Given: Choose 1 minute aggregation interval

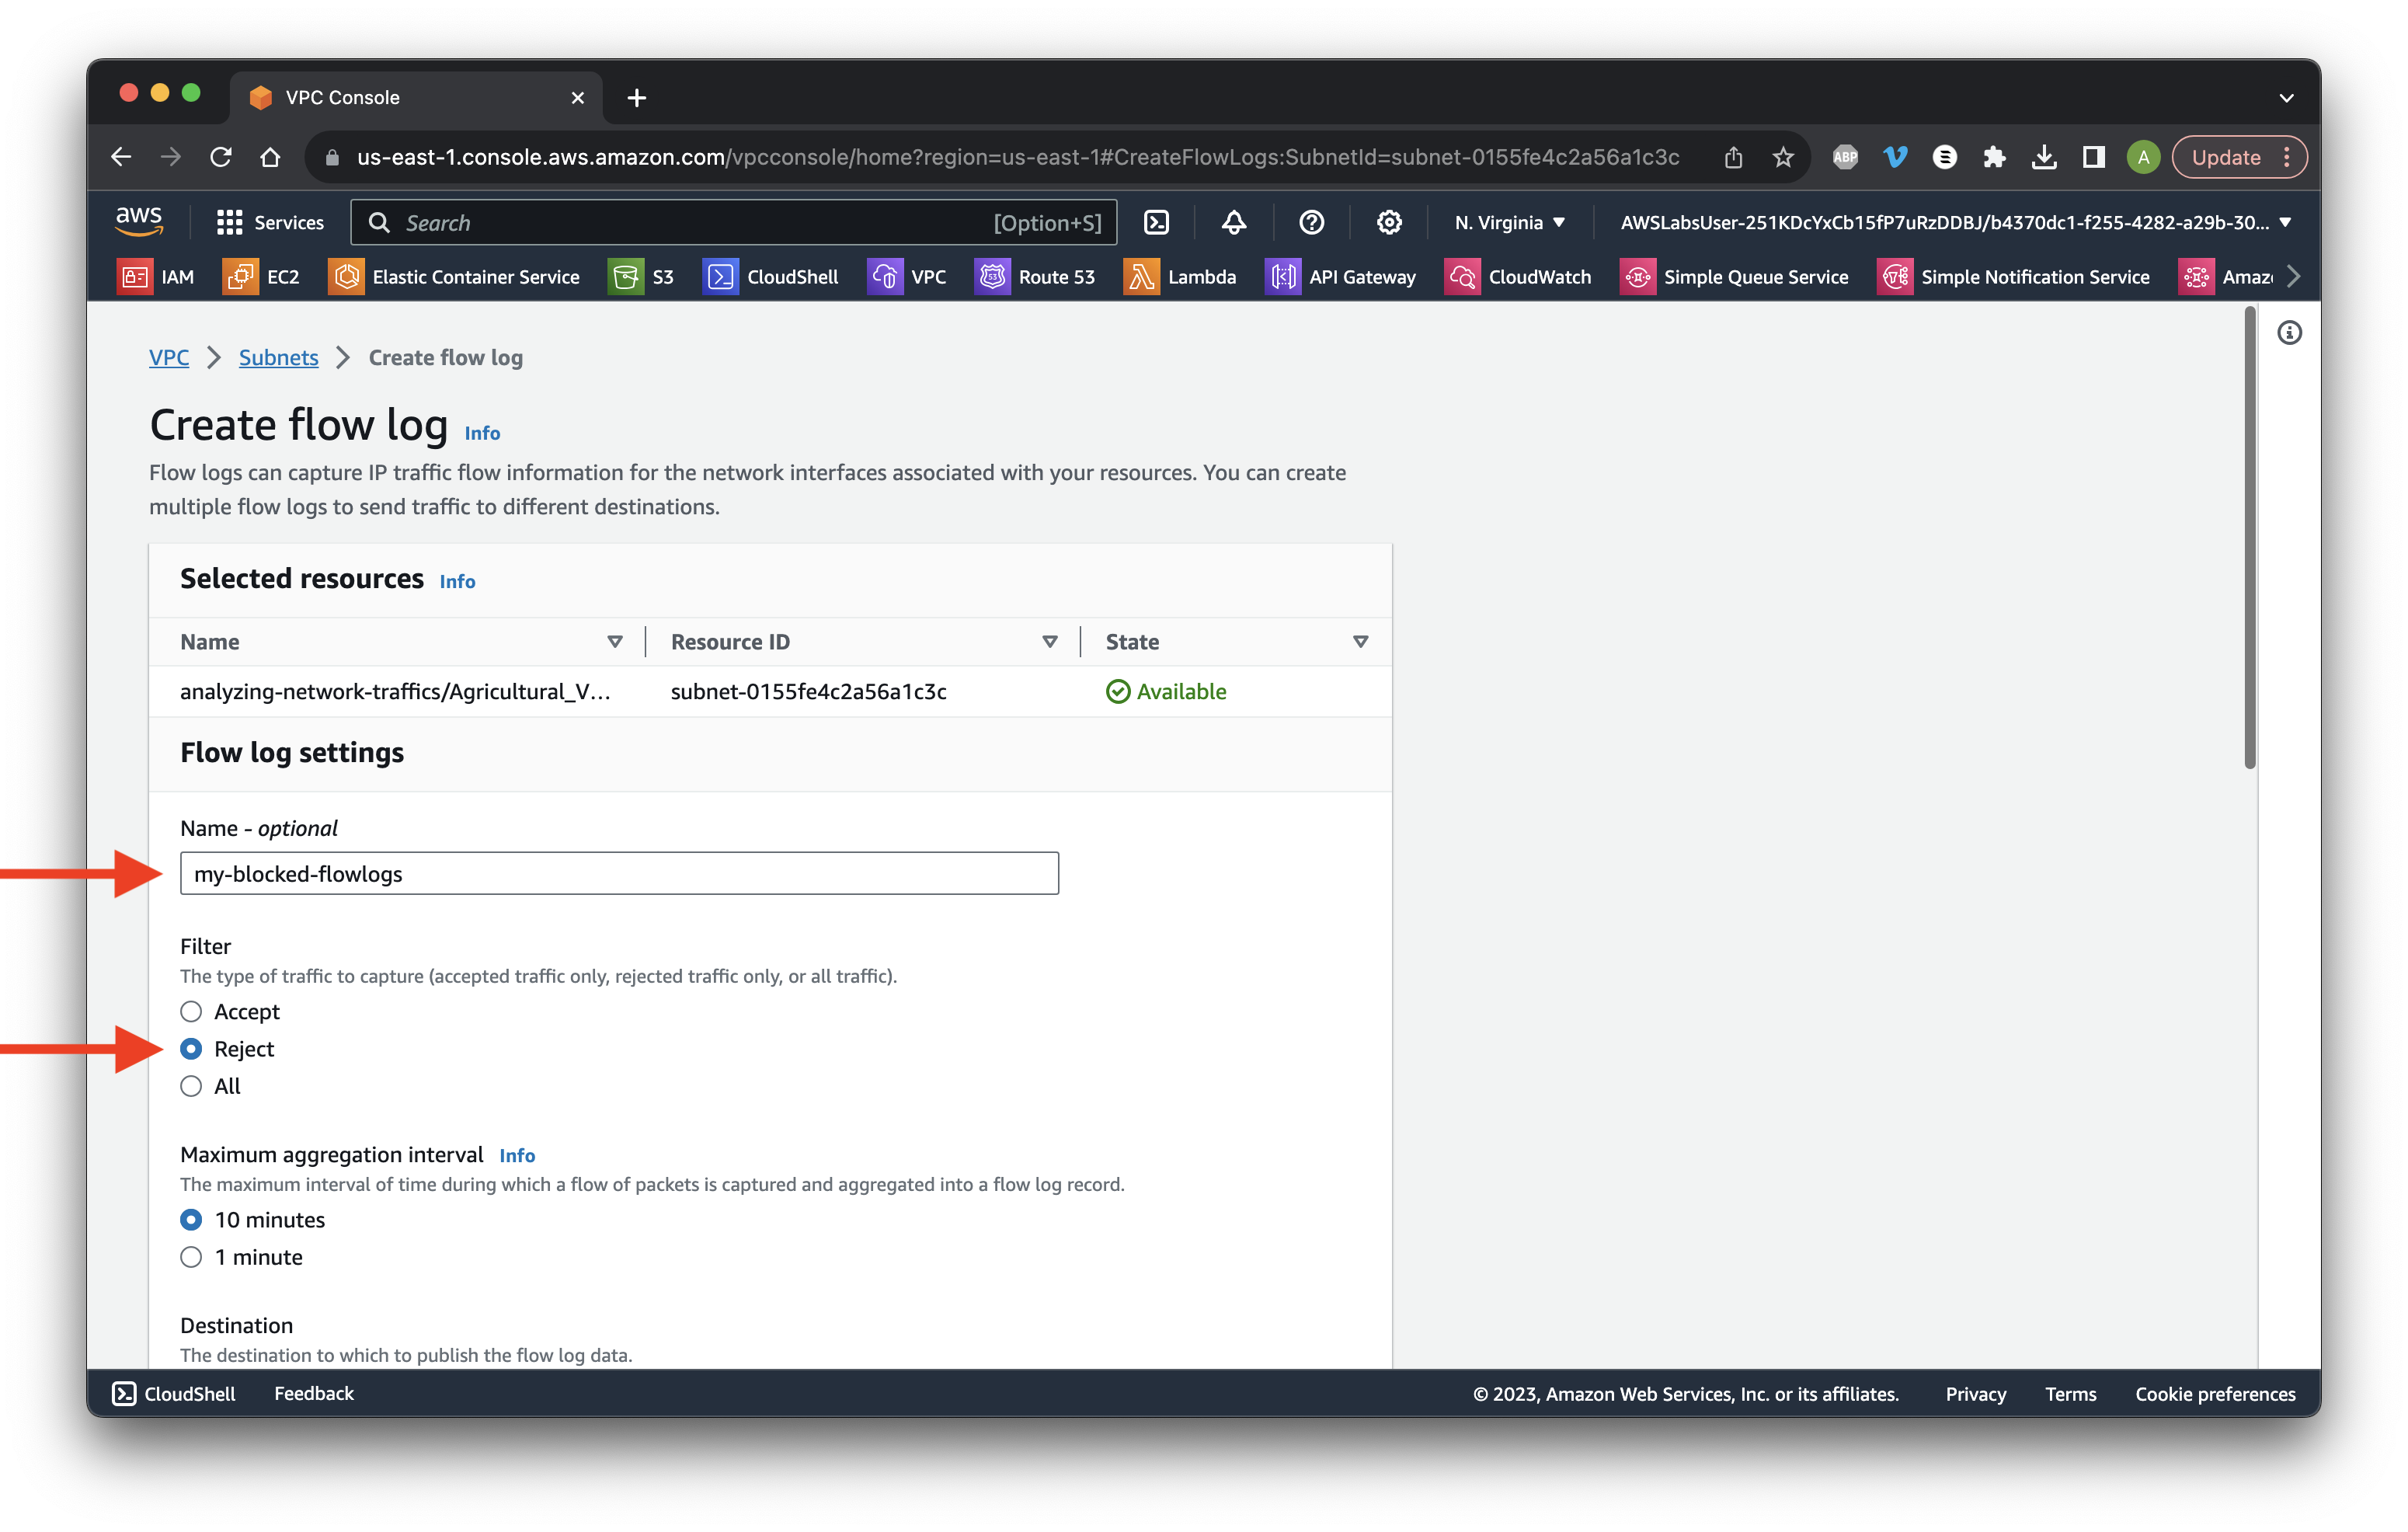Looking at the screenshot, I should 191,1257.
